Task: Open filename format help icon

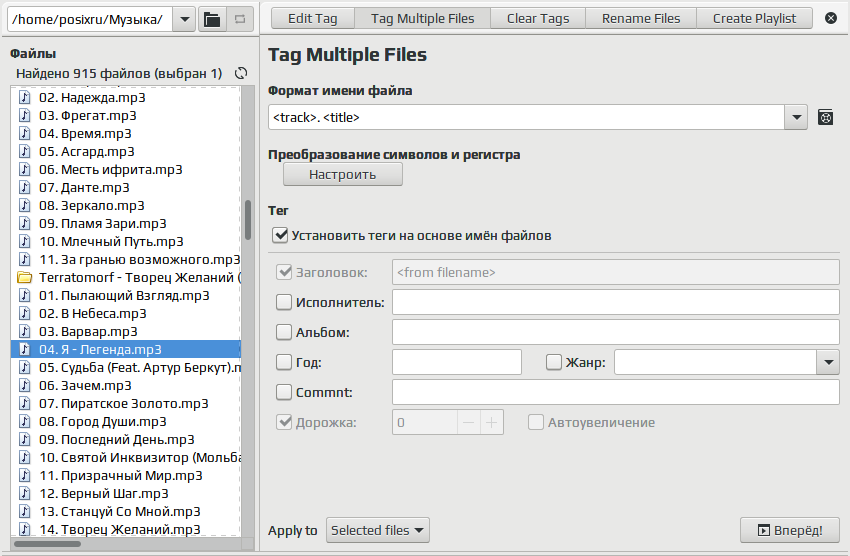Action: tap(825, 117)
